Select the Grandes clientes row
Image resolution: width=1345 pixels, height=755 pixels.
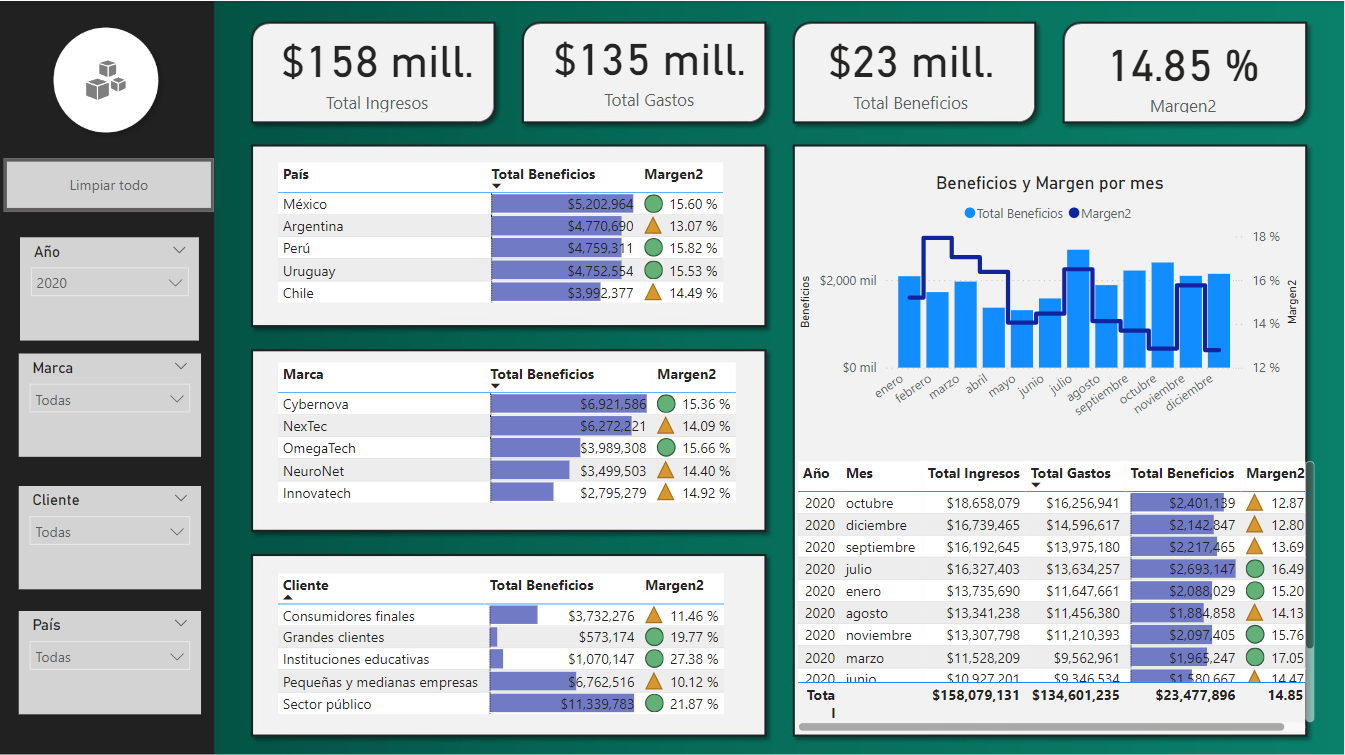(x=500, y=637)
